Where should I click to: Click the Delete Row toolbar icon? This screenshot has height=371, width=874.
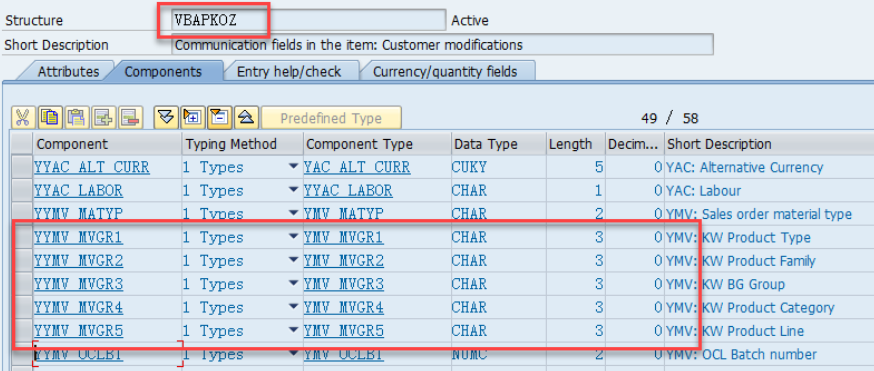pos(130,118)
